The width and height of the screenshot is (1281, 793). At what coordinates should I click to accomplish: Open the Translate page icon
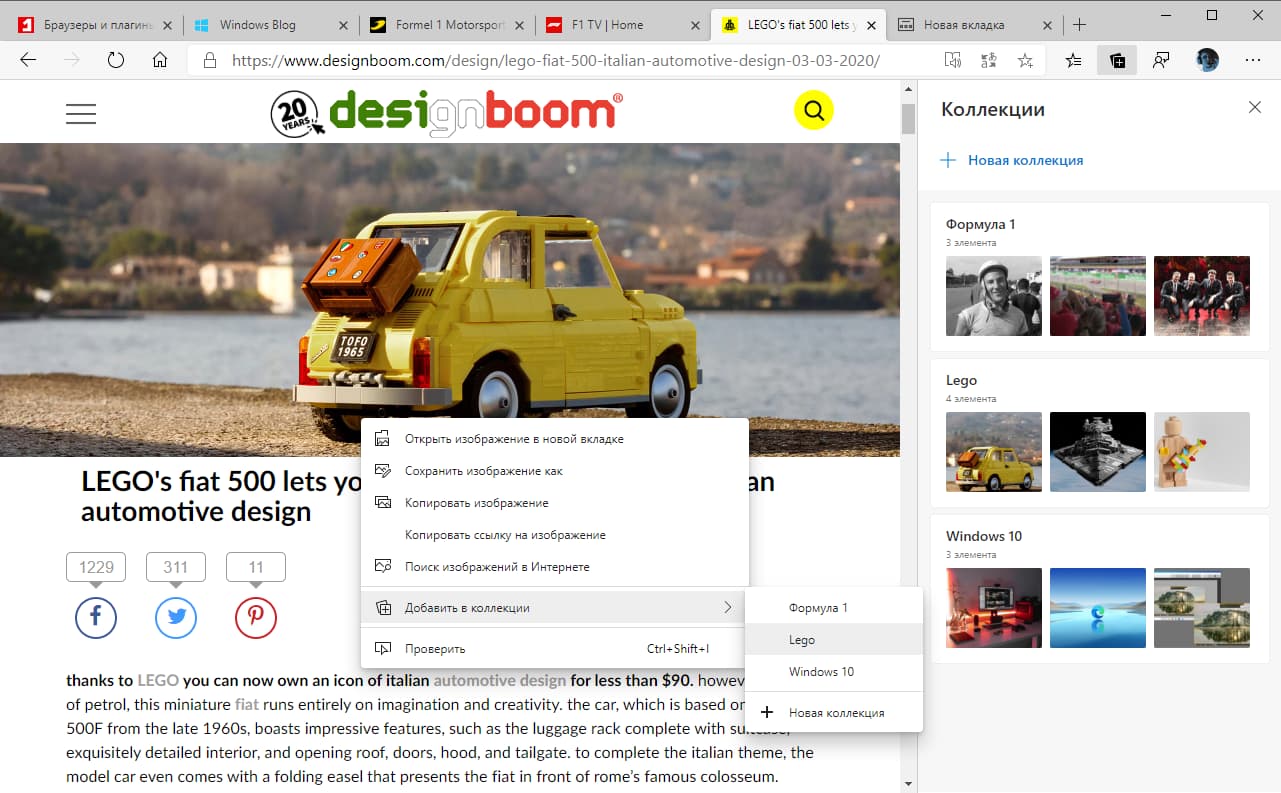[x=988, y=61]
